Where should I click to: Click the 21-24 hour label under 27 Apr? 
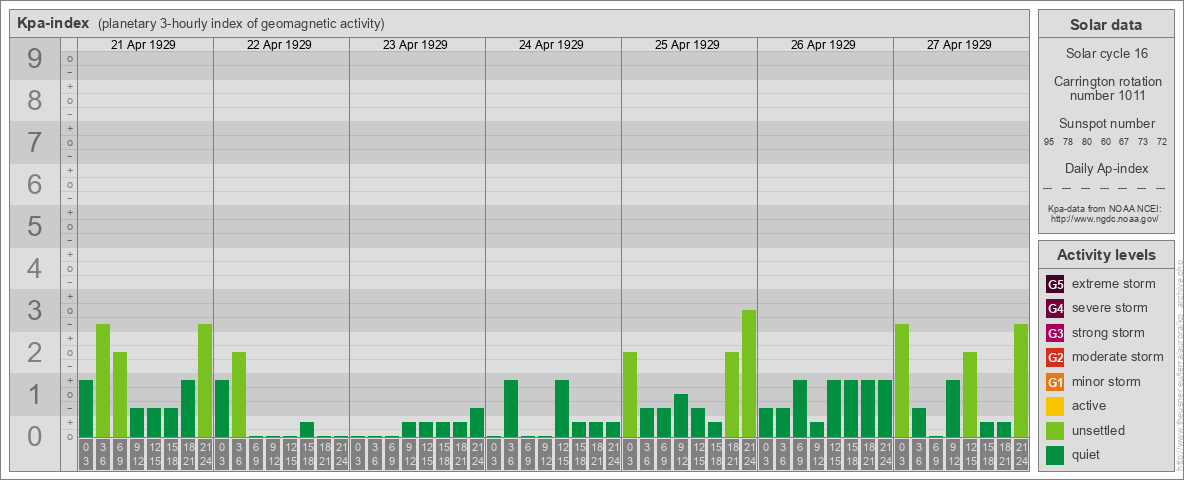pyautogui.click(x=1021, y=455)
